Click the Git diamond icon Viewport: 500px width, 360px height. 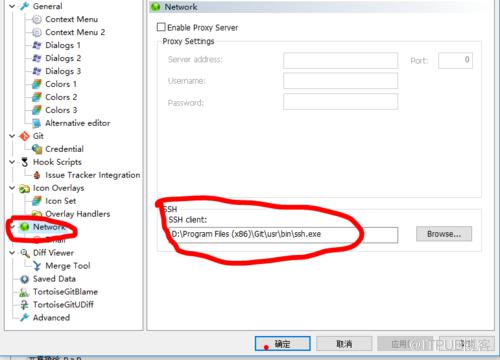coord(24,136)
